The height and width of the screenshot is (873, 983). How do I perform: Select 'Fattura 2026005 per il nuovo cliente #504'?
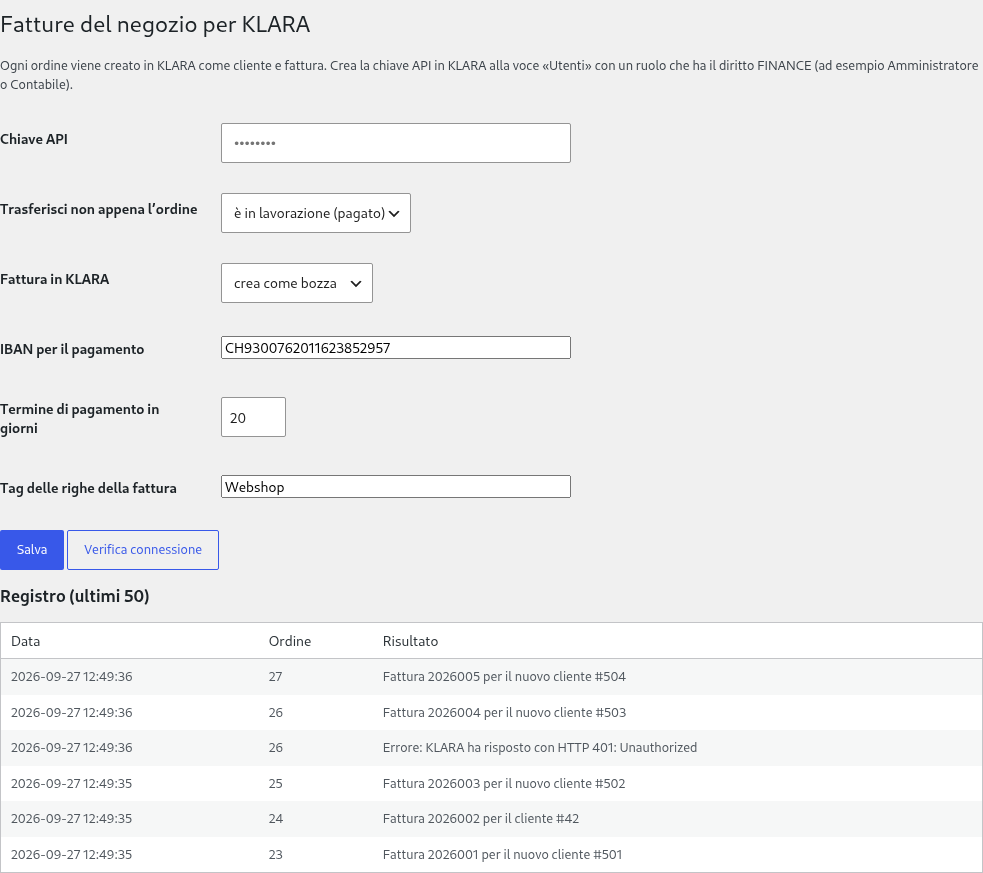tap(504, 677)
